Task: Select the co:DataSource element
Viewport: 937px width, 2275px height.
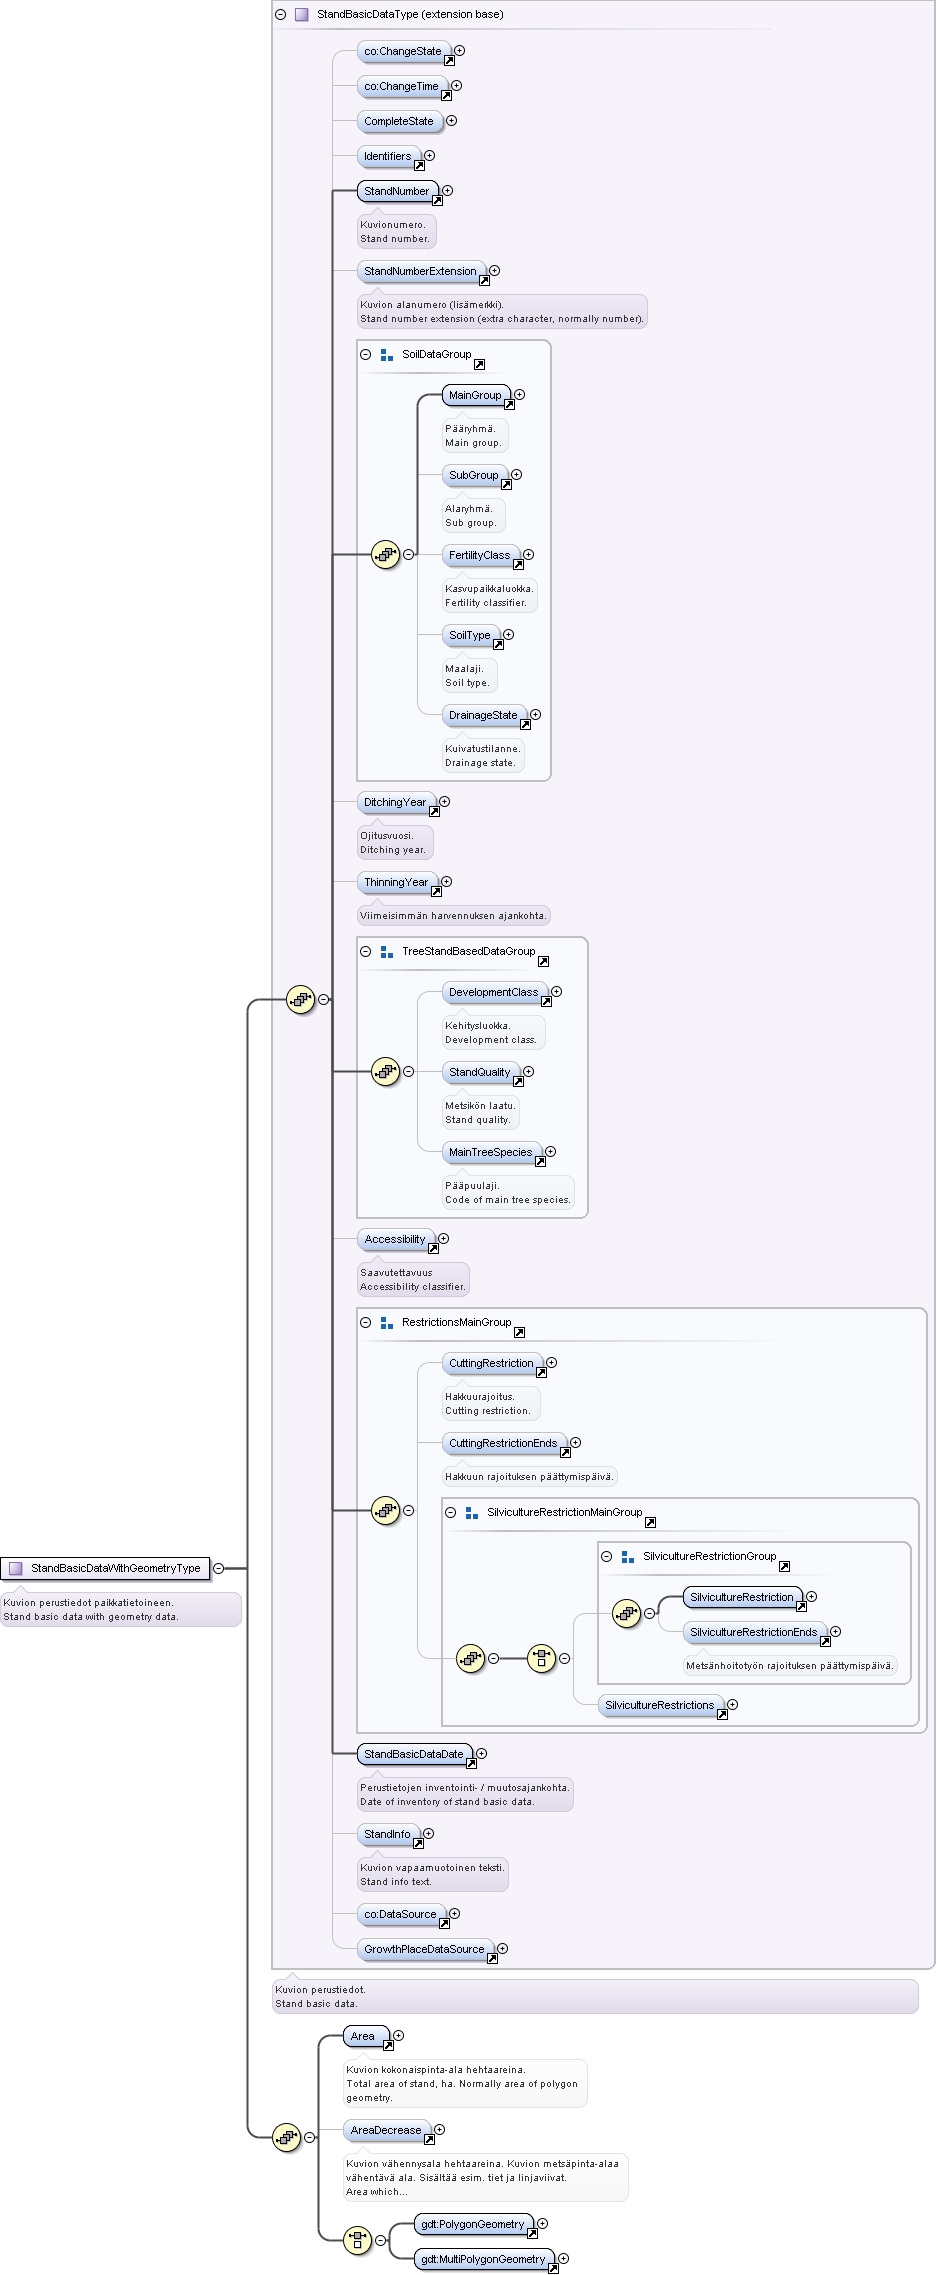Action: point(402,1914)
